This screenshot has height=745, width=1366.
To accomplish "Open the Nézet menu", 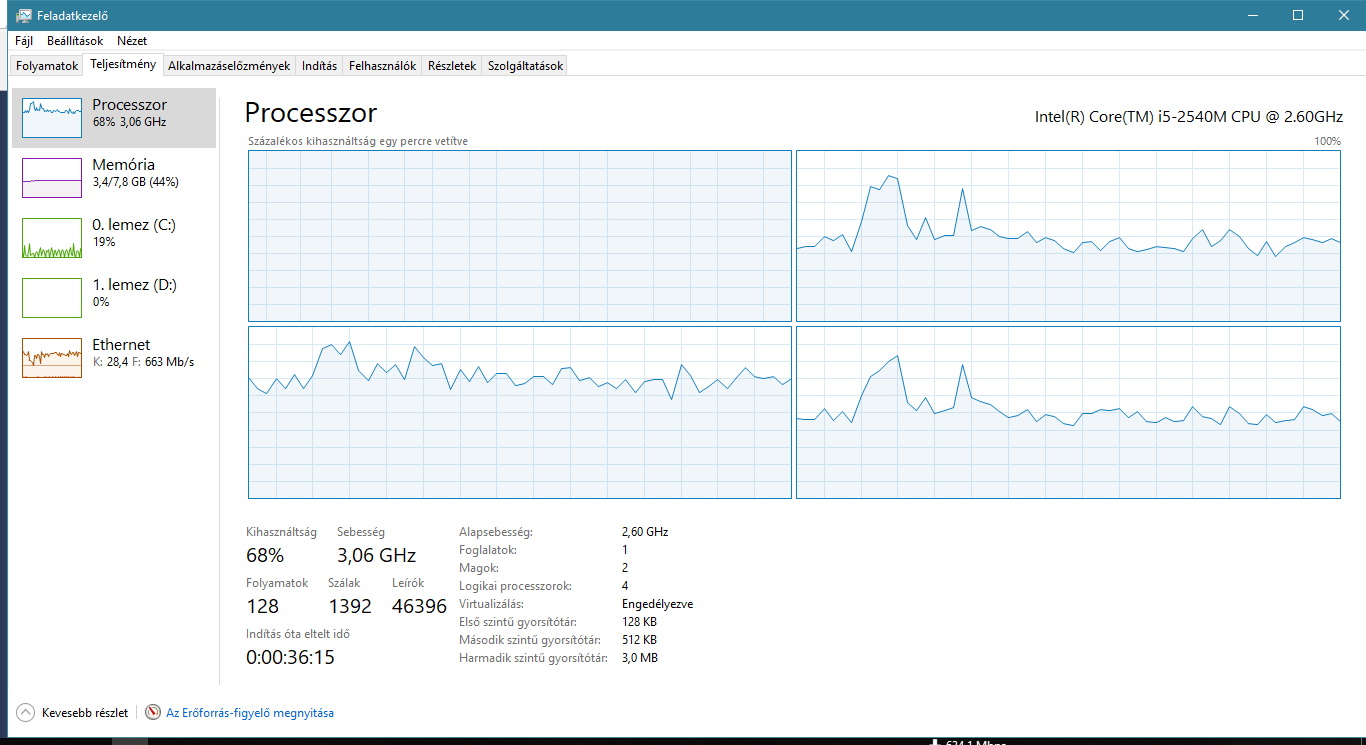I will click(132, 41).
